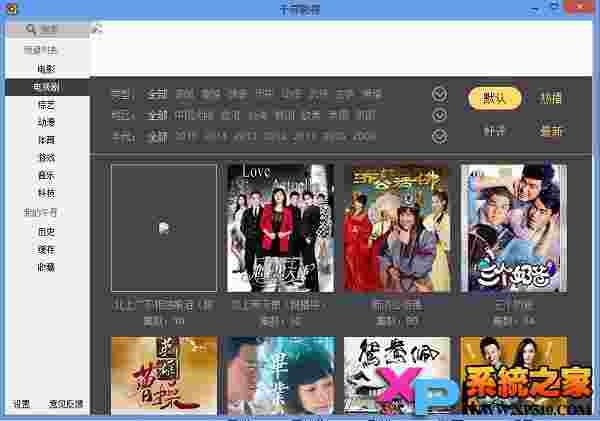Viewport: 600px width, 421px height.
Task: Open the red-dress costume drama poster
Action: [x=397, y=228]
